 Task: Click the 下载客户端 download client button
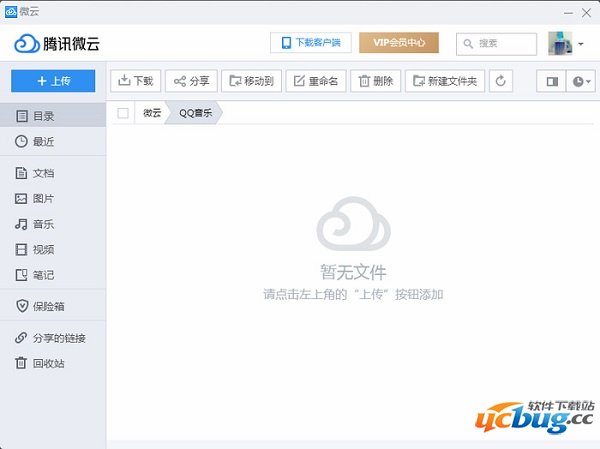(311, 42)
